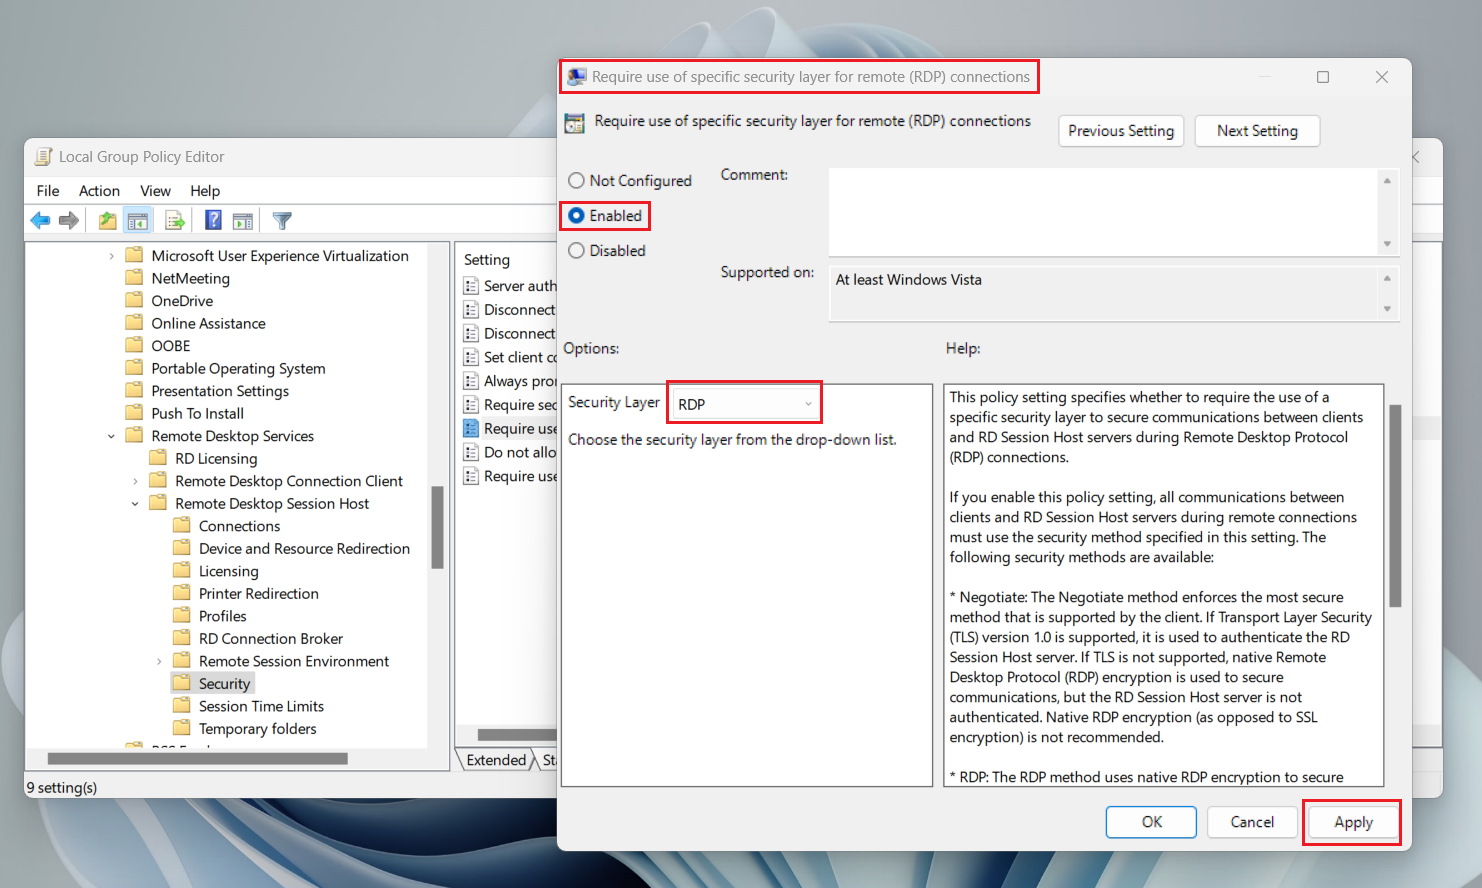
Task: Click policy icon beside 'Set client' setting
Action: point(471,357)
